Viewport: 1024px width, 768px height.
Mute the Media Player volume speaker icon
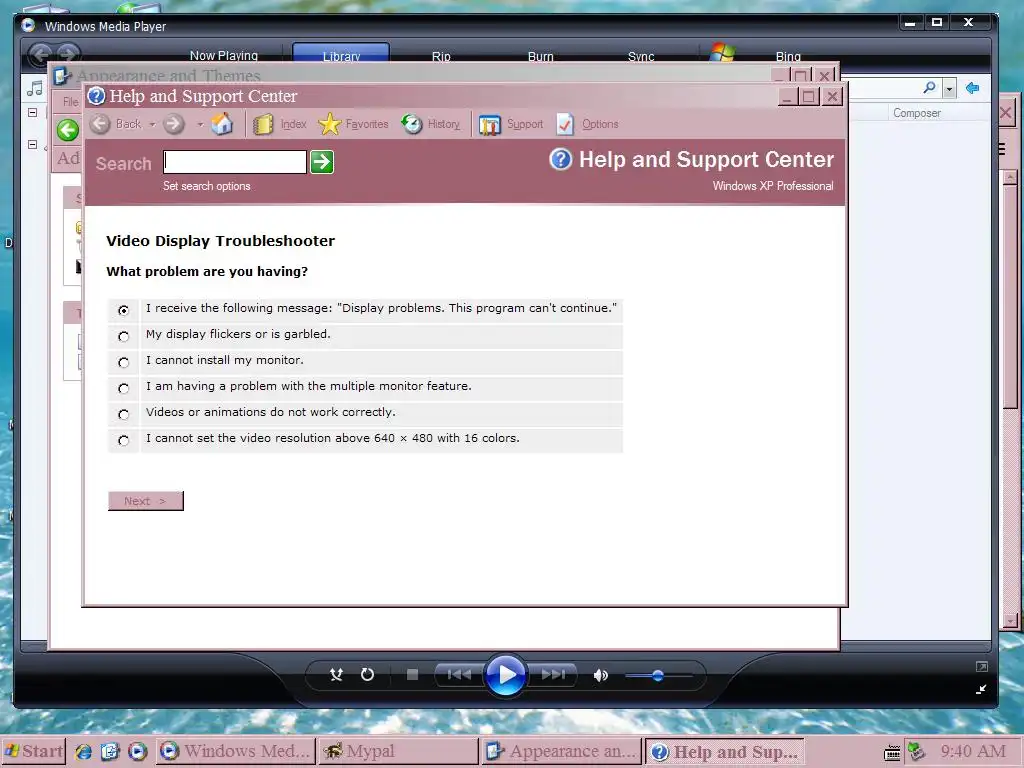coord(600,675)
